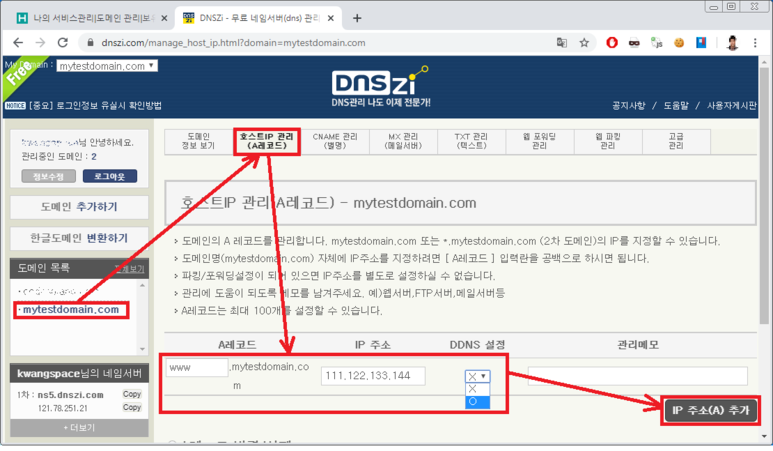Click the glasses extension icon
The height and width of the screenshot is (451, 773).
(x=634, y=43)
